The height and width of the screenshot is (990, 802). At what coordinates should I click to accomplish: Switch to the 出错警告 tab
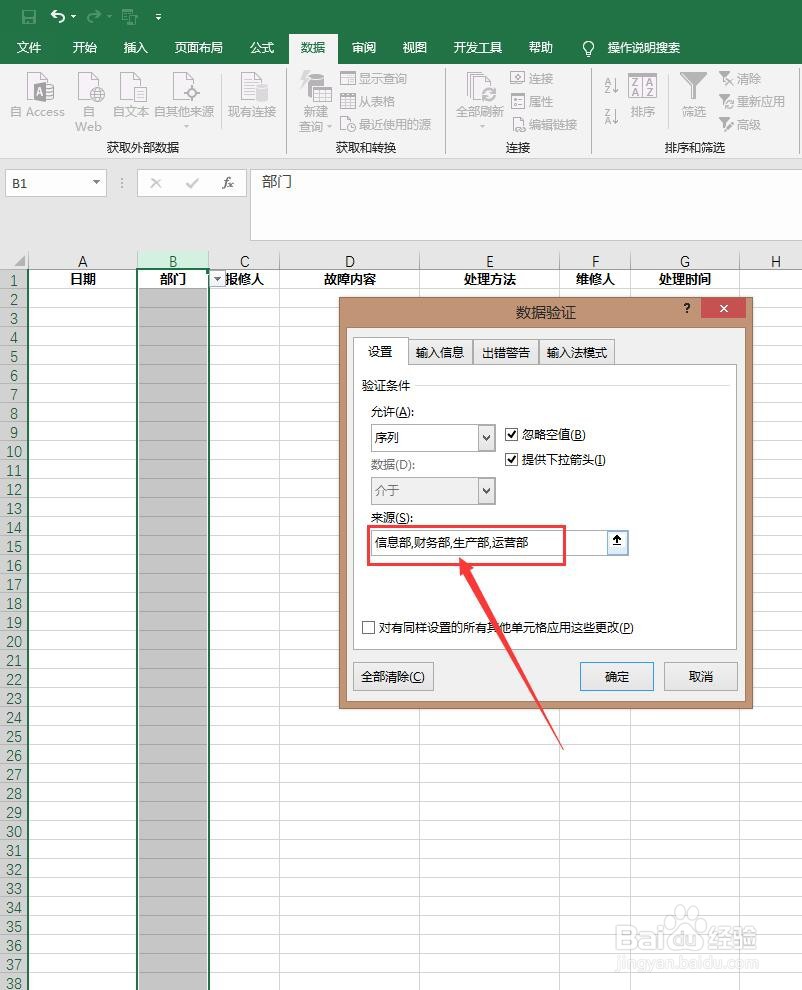pos(505,351)
